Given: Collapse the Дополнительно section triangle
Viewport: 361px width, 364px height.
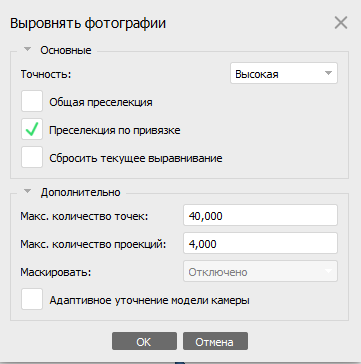Looking at the screenshot, I should click(x=28, y=191).
